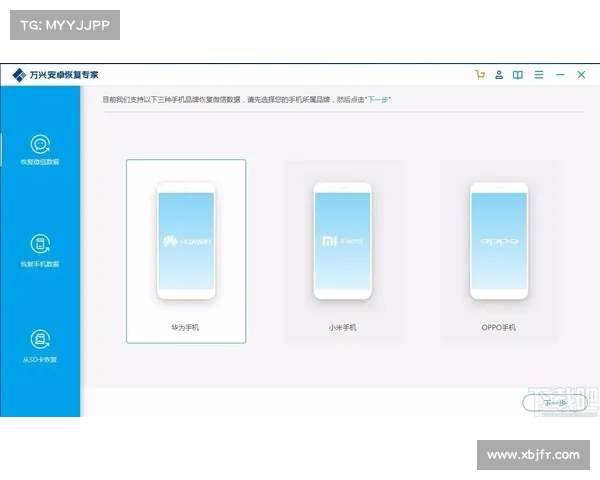The image size is (600, 480).
Task: Choose the OPPO phone image
Action: click(499, 240)
